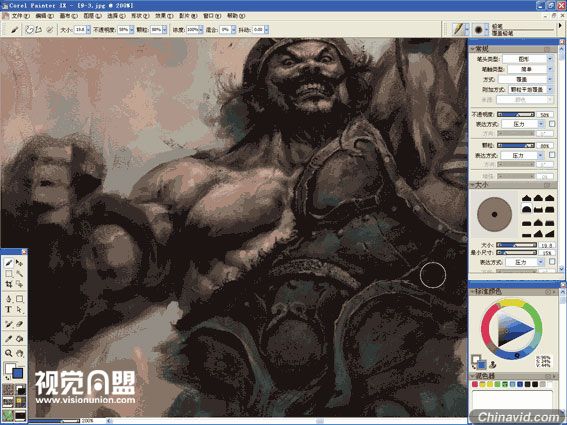The width and height of the screenshot is (567, 425).
Task: Open the paper texture selector
Action: pyautogui.click(x=8, y=390)
